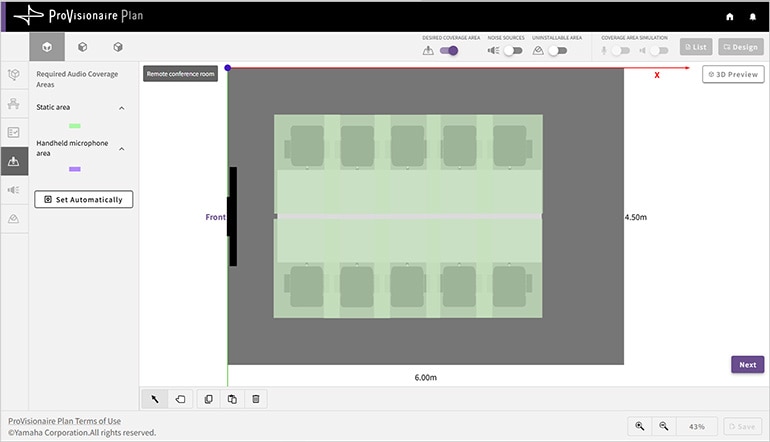Viewport: 770px width, 442px height.
Task: Zoom in using the magnifier plus
Action: [640, 426]
